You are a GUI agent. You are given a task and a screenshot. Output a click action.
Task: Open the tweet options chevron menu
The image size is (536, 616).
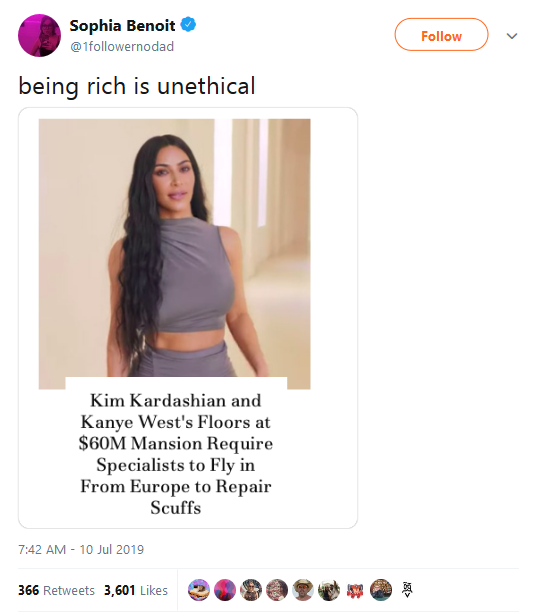[512, 36]
